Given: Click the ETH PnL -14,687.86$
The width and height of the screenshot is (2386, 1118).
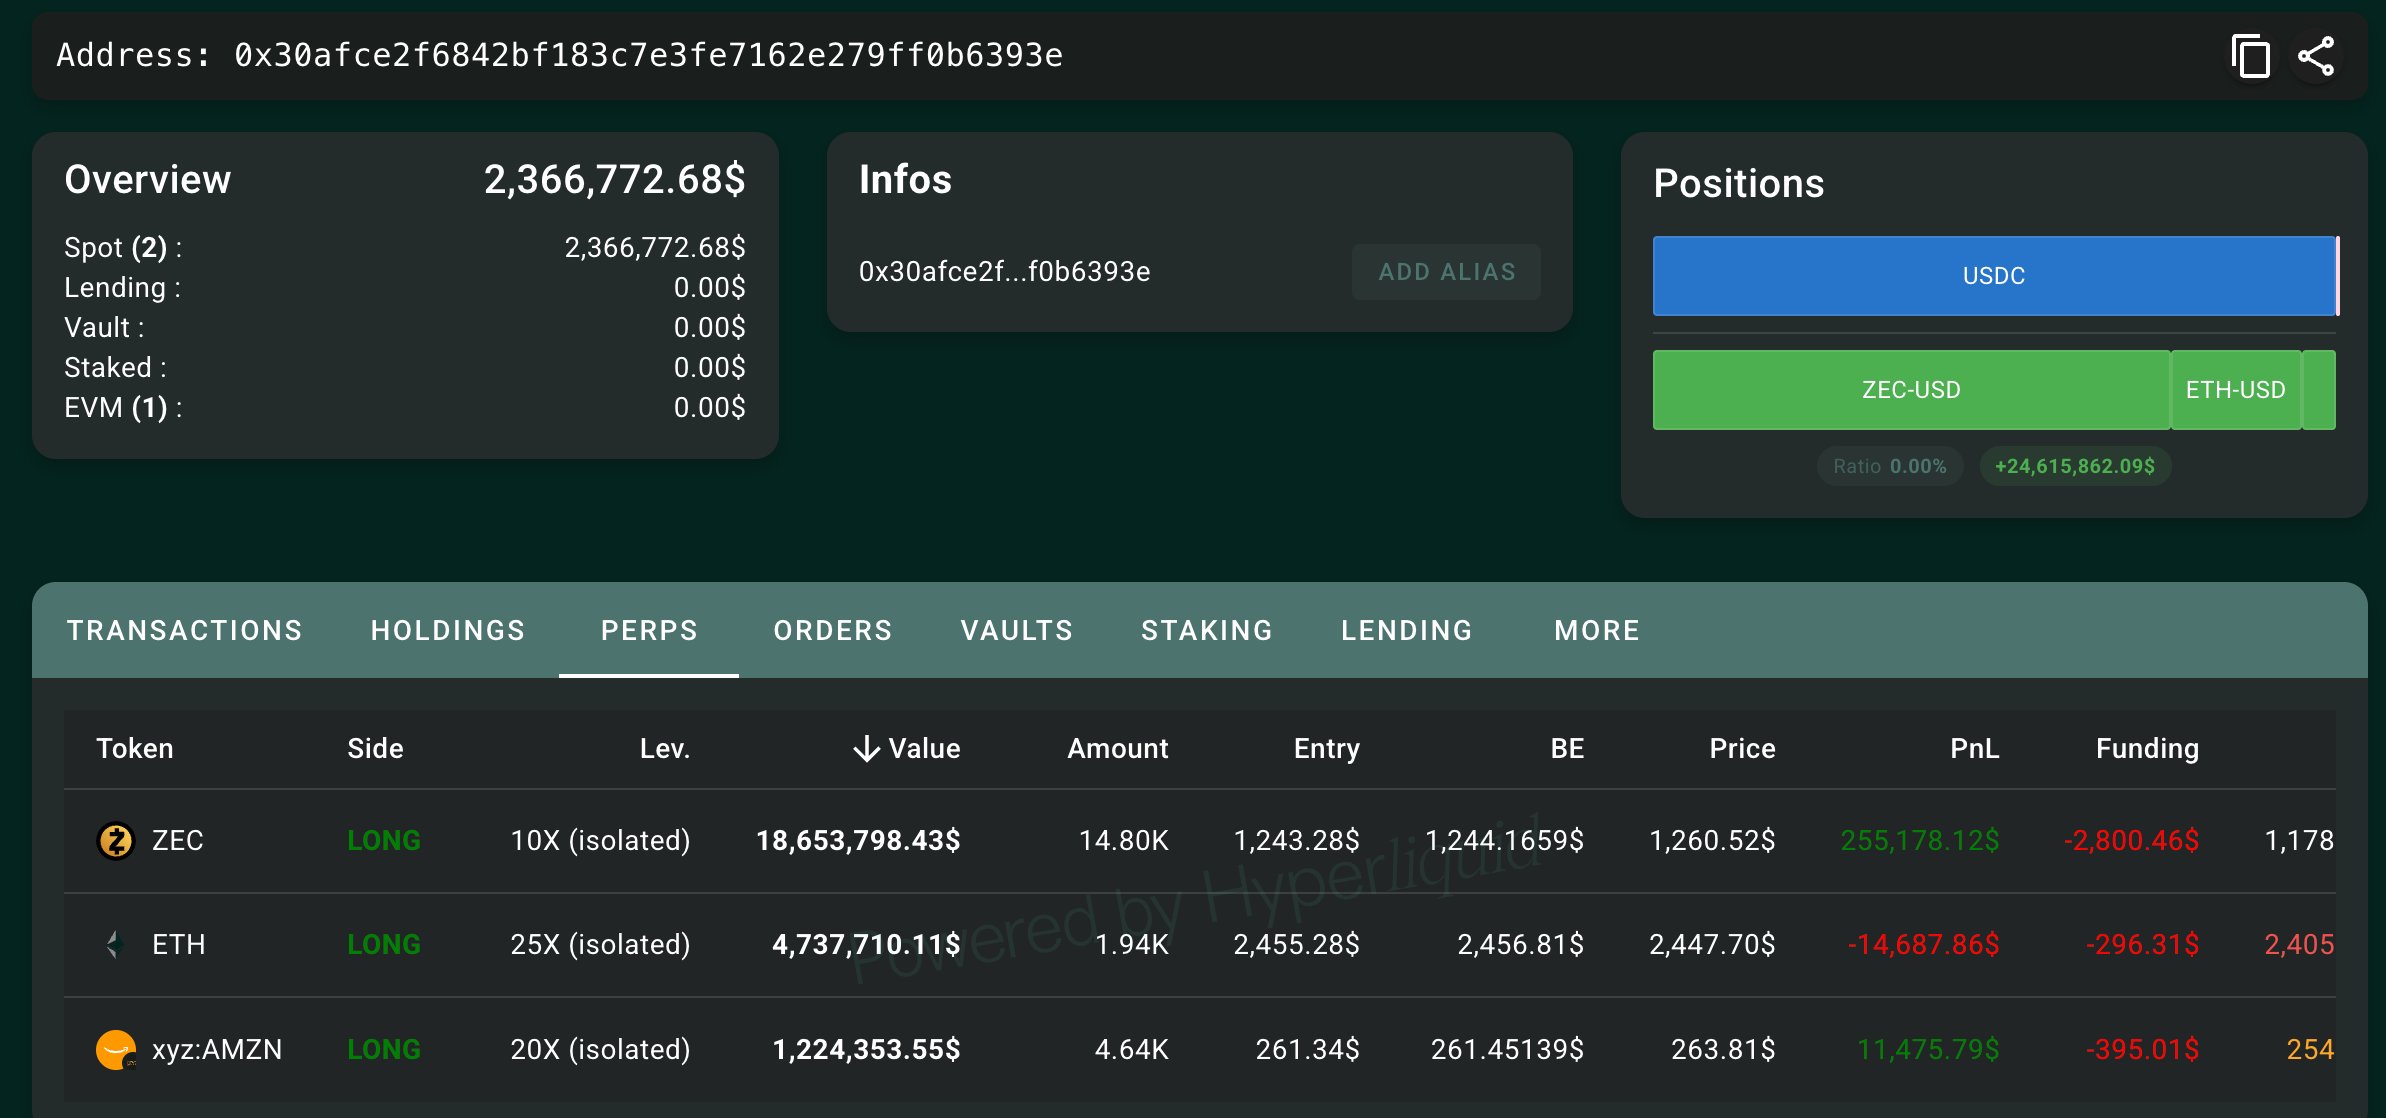Looking at the screenshot, I should (x=1923, y=944).
